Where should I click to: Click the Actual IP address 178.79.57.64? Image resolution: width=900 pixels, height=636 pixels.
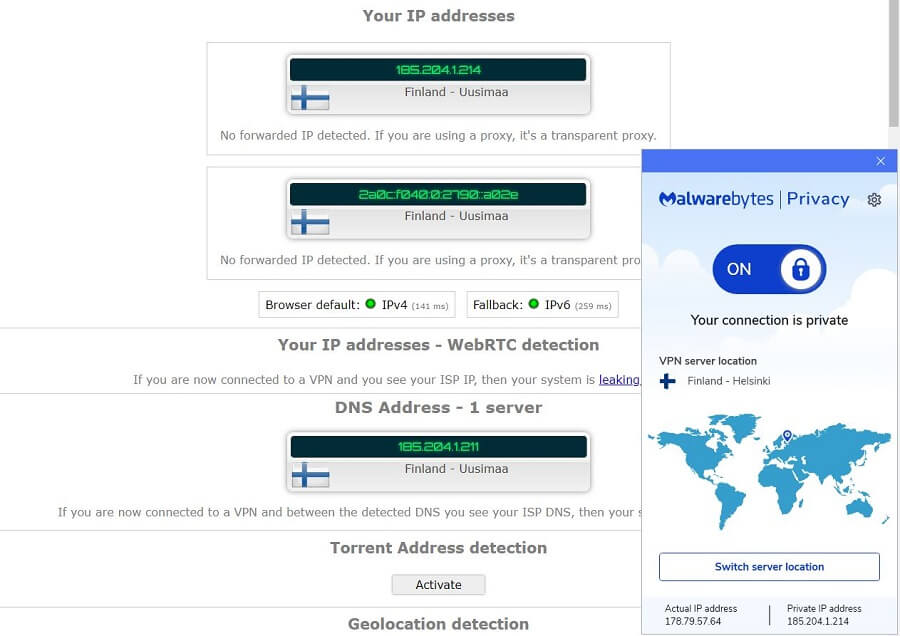693,621
